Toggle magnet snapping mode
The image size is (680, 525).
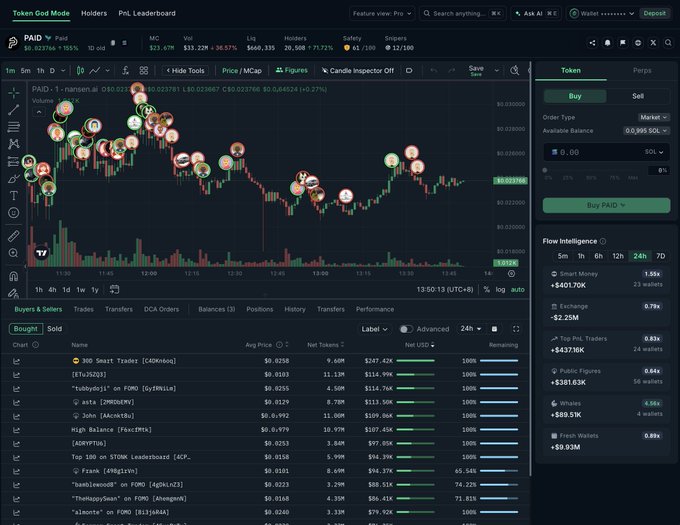coord(13,276)
